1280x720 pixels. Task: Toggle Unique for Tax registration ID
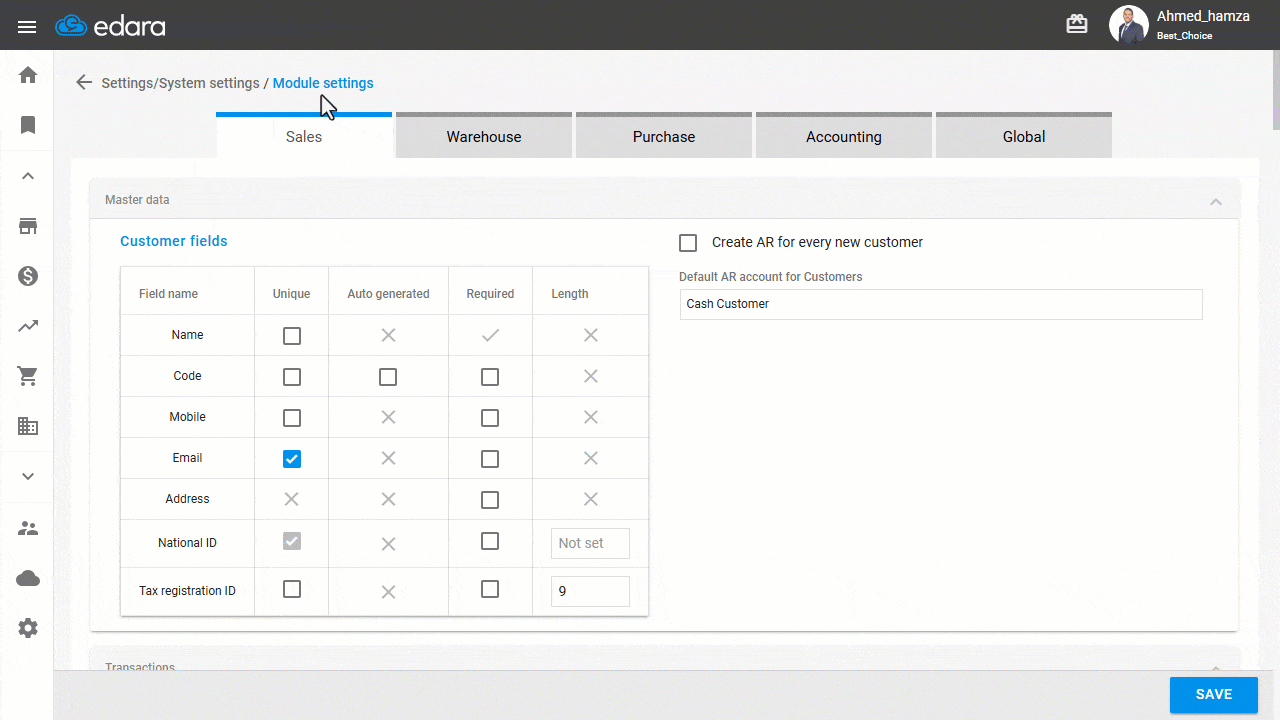[x=292, y=589]
